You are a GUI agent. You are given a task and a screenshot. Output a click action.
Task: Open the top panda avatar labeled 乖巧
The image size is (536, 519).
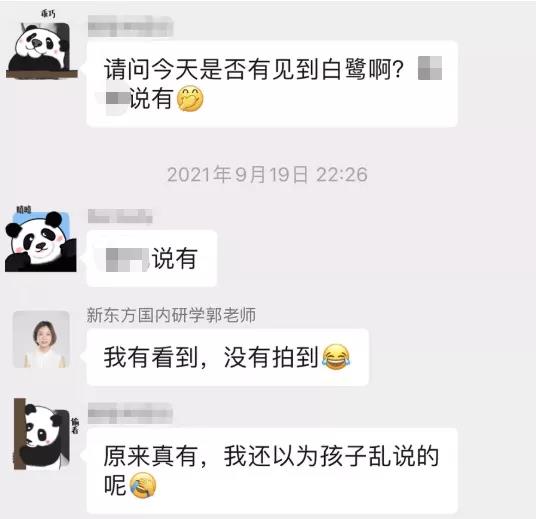tap(42, 44)
